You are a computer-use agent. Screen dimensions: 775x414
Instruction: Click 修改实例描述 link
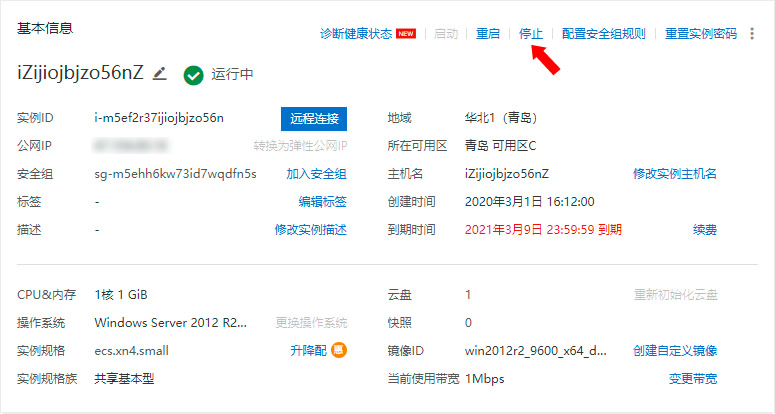[x=310, y=230]
